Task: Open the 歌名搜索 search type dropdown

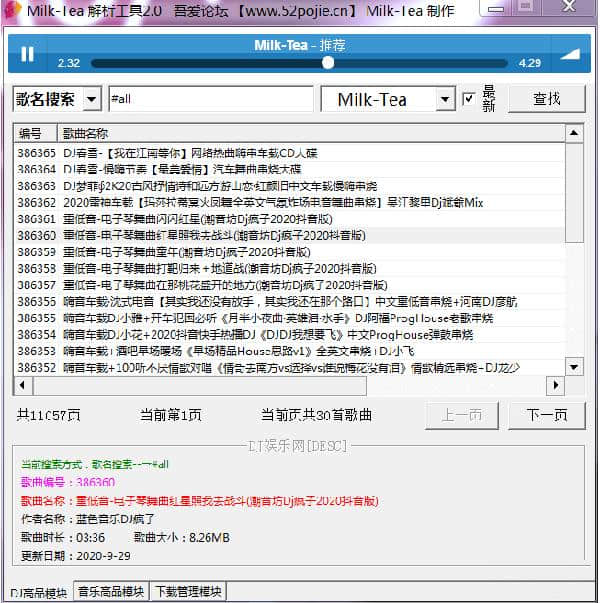Action: point(92,99)
